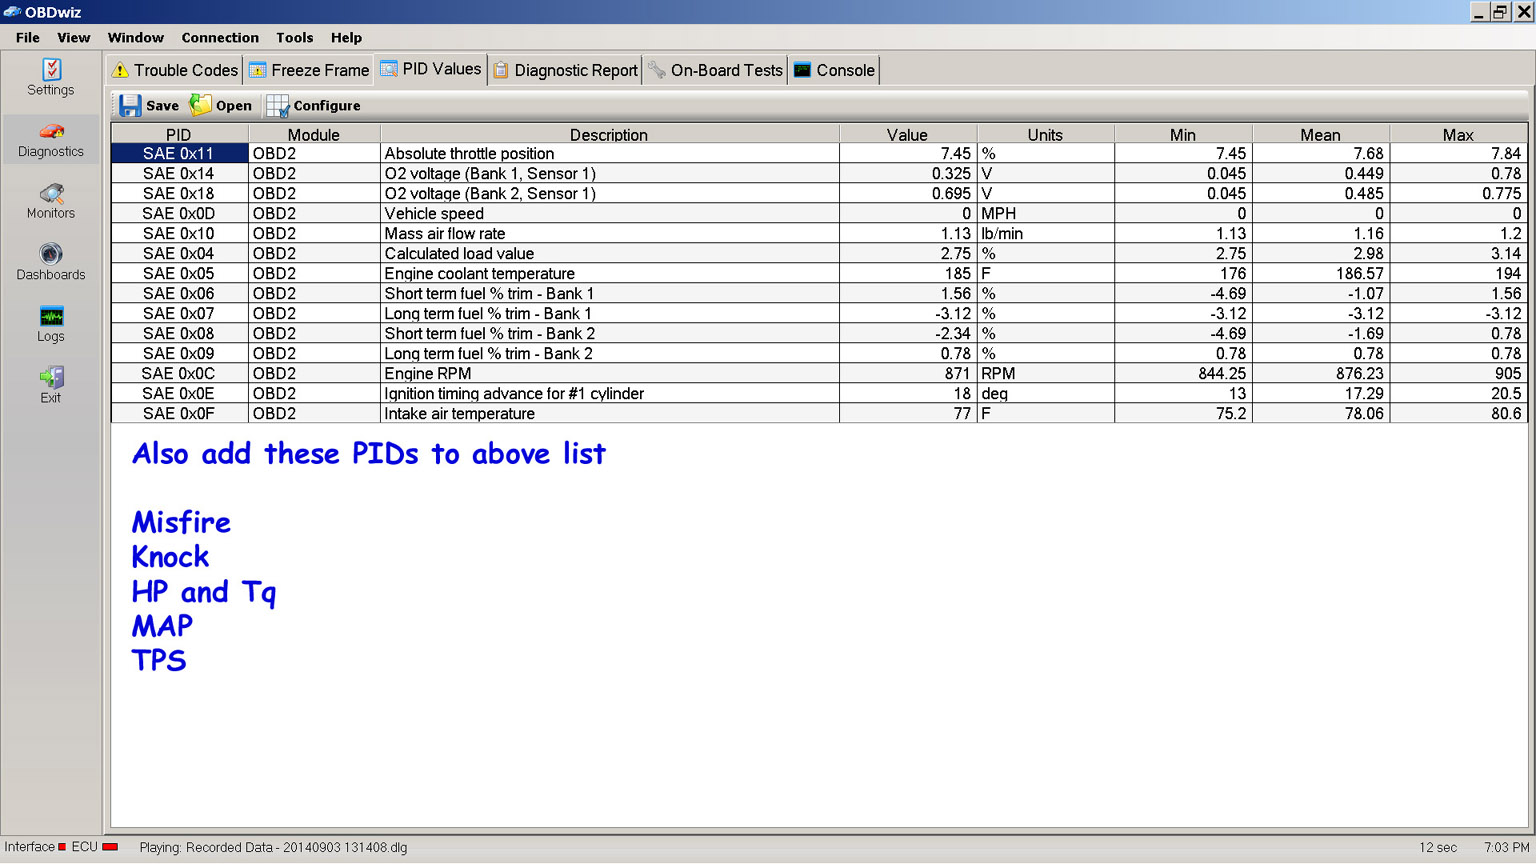Open the Logs panel
1536x864 pixels.
[x=51, y=323]
